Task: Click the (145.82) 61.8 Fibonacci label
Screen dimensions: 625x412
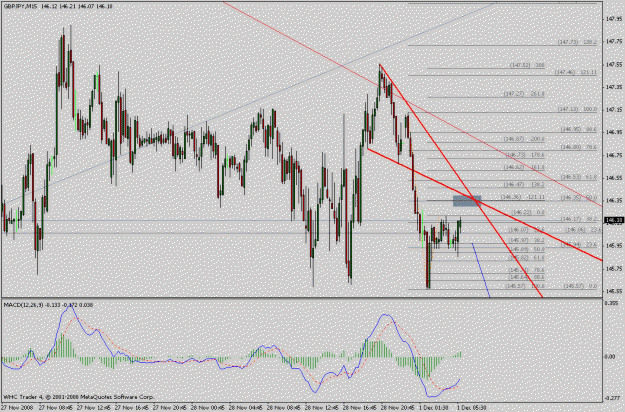Action: 526,258
